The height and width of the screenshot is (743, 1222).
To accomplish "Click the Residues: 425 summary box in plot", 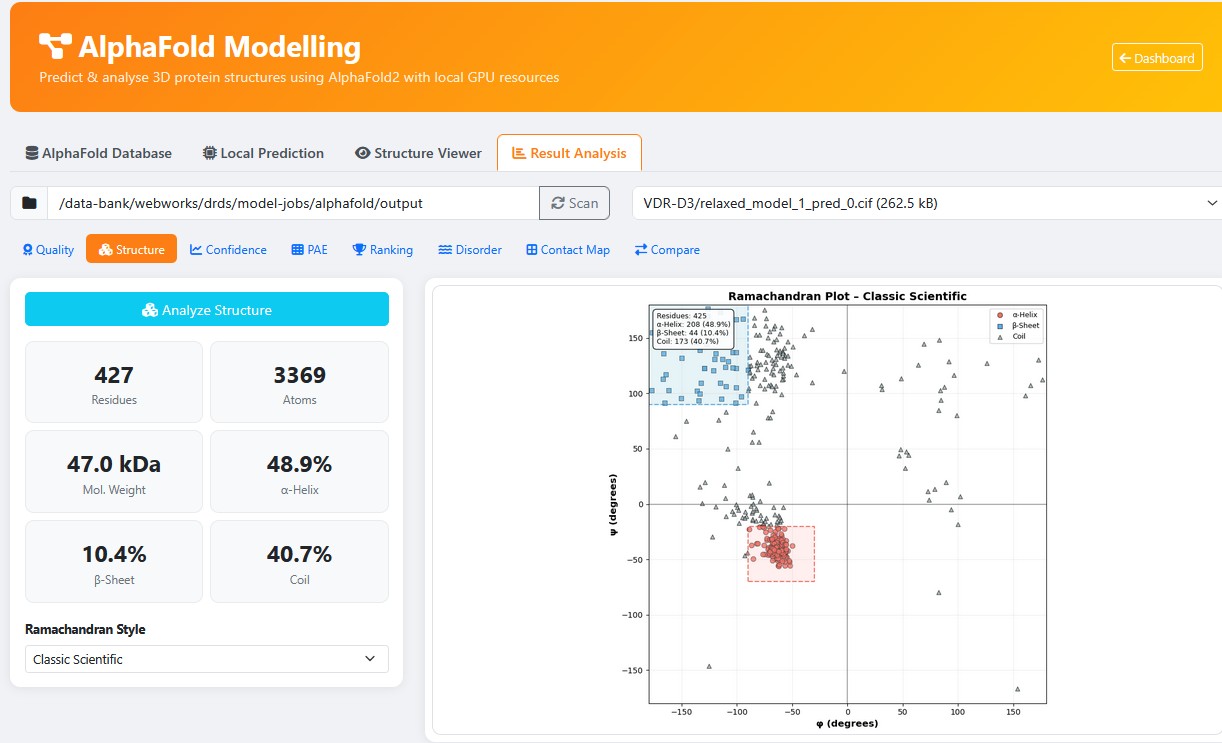I will pos(693,329).
